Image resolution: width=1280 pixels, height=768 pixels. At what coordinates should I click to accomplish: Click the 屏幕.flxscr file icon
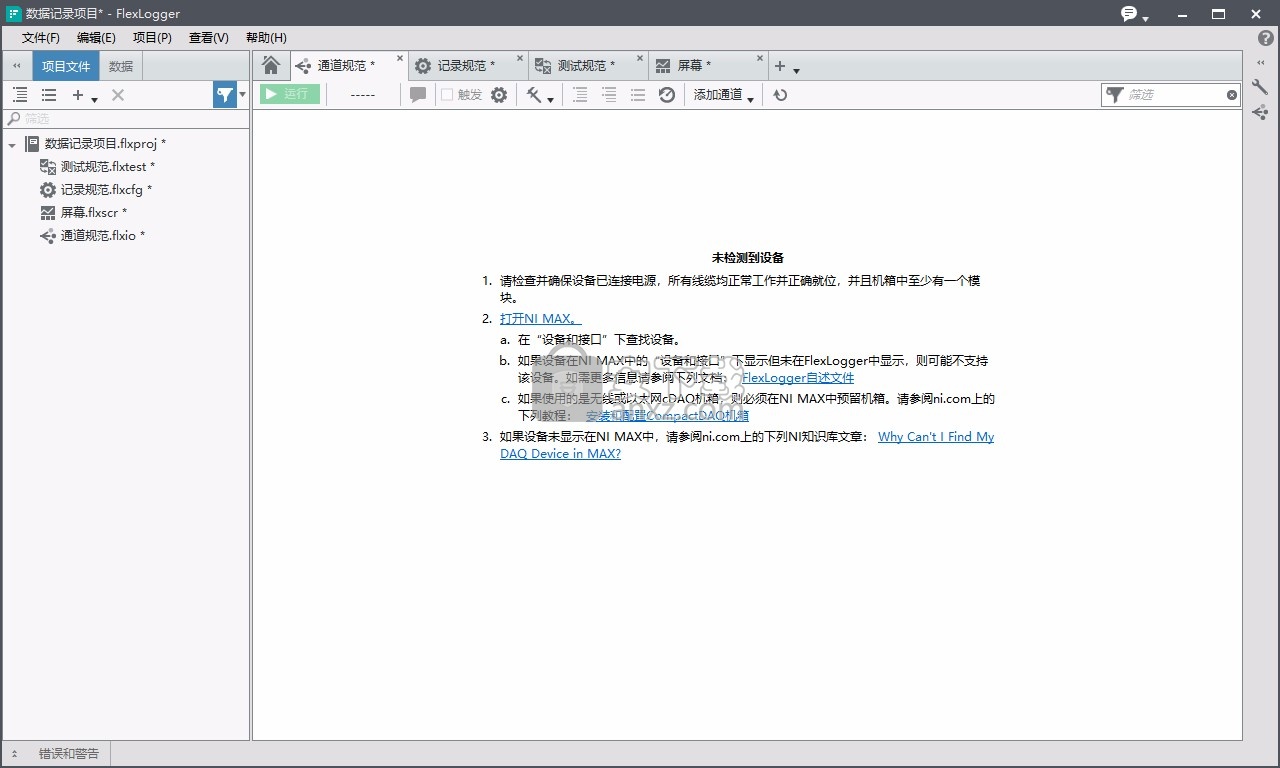point(47,213)
